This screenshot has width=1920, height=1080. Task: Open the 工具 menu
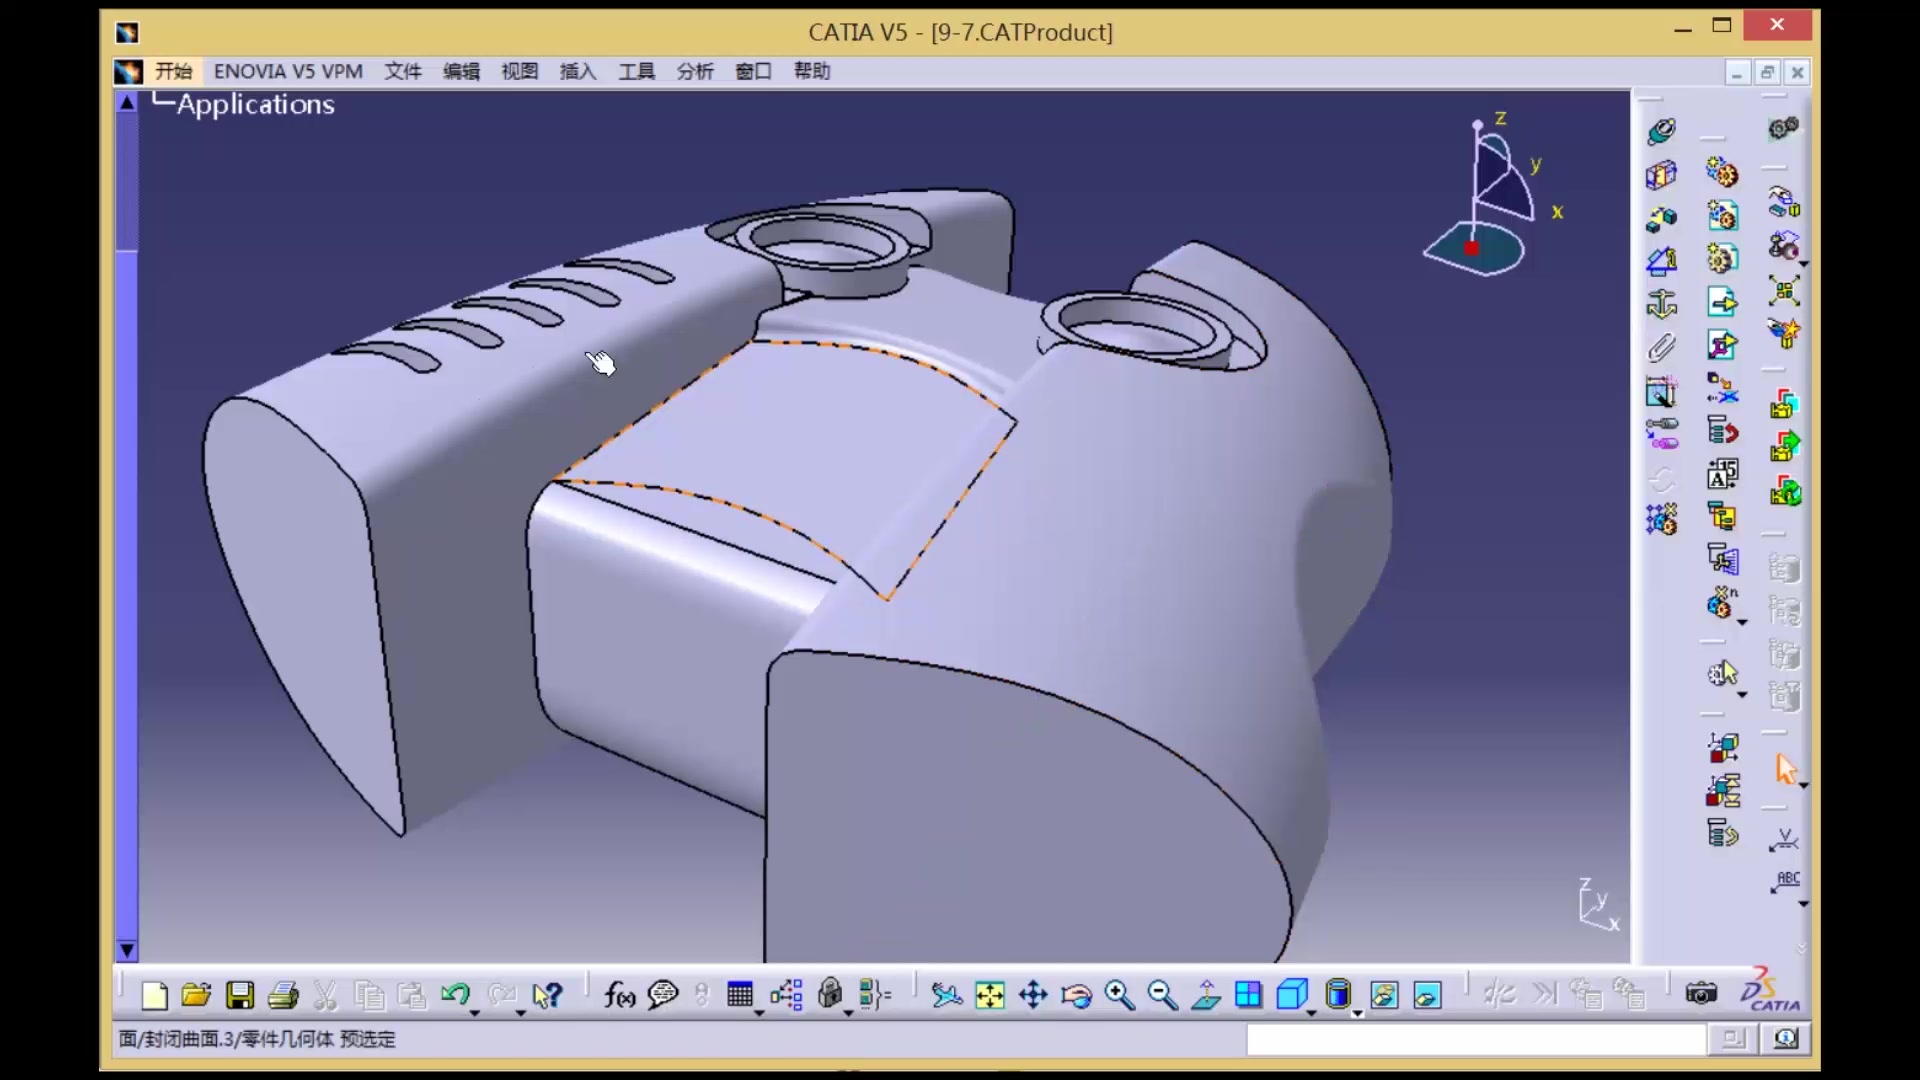pyautogui.click(x=636, y=71)
